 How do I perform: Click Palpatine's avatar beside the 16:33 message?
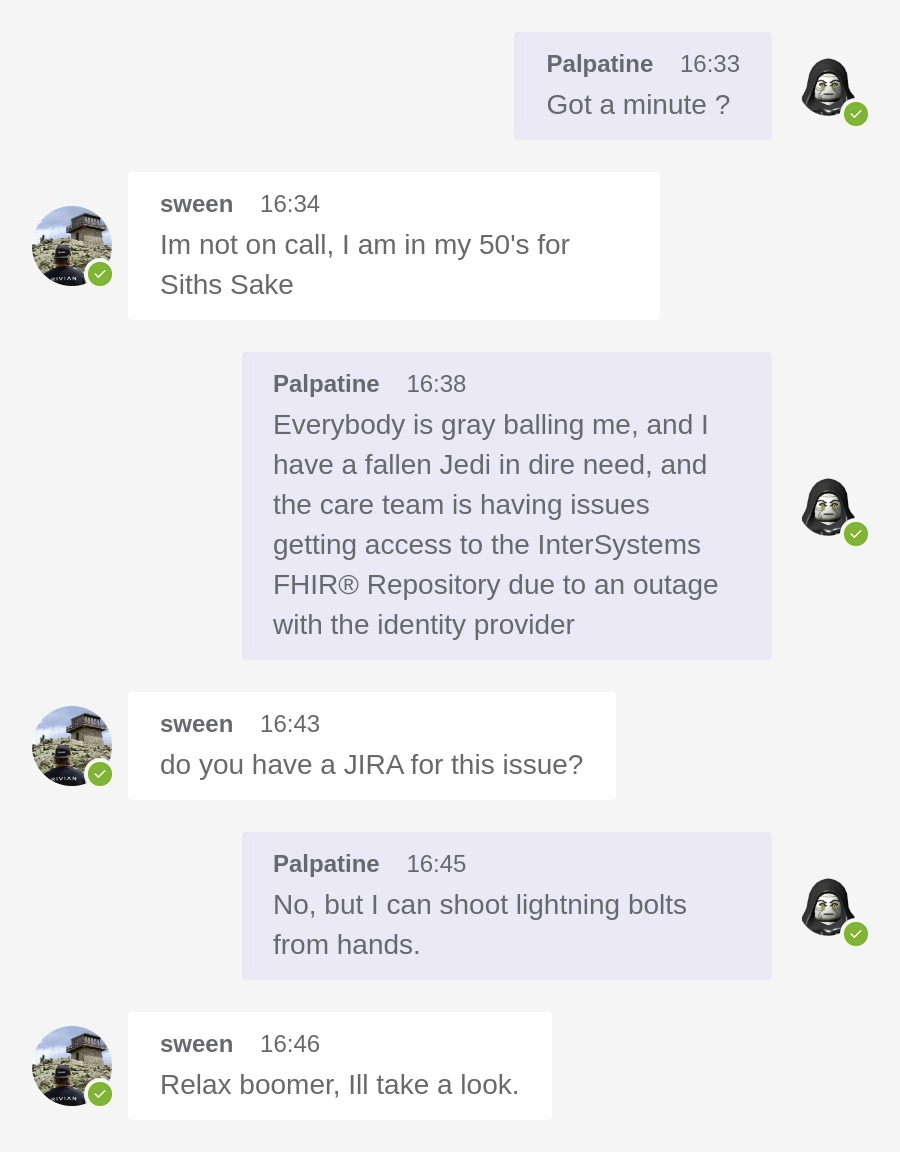click(x=827, y=86)
